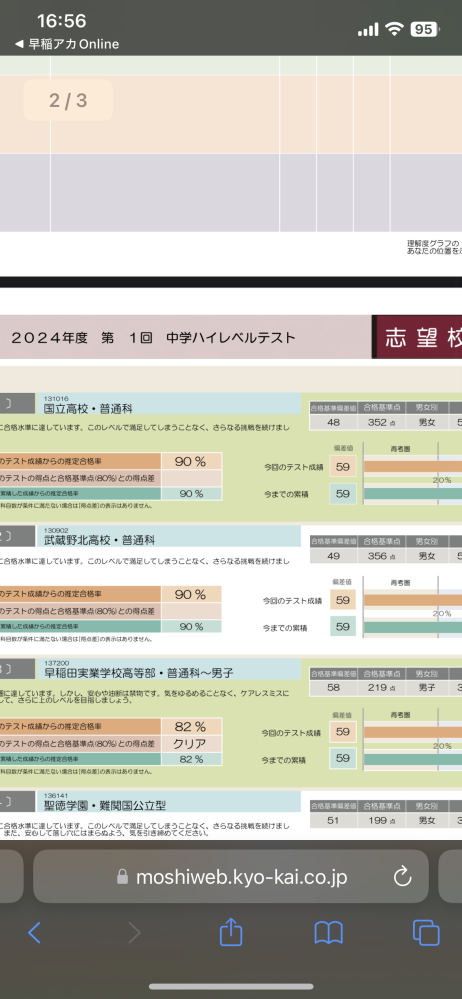The image size is (462, 999).
Task: Select school name 聖徳学園・難関国公立型
Action: (105, 805)
